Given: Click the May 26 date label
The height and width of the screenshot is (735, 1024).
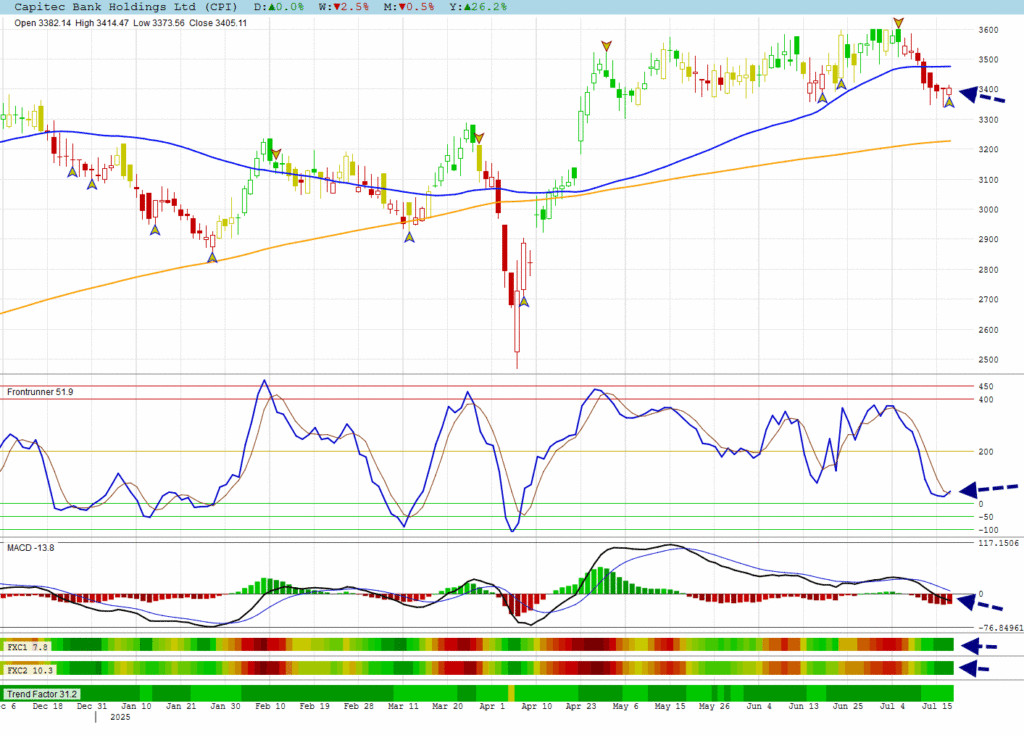Looking at the screenshot, I should pyautogui.click(x=714, y=706).
